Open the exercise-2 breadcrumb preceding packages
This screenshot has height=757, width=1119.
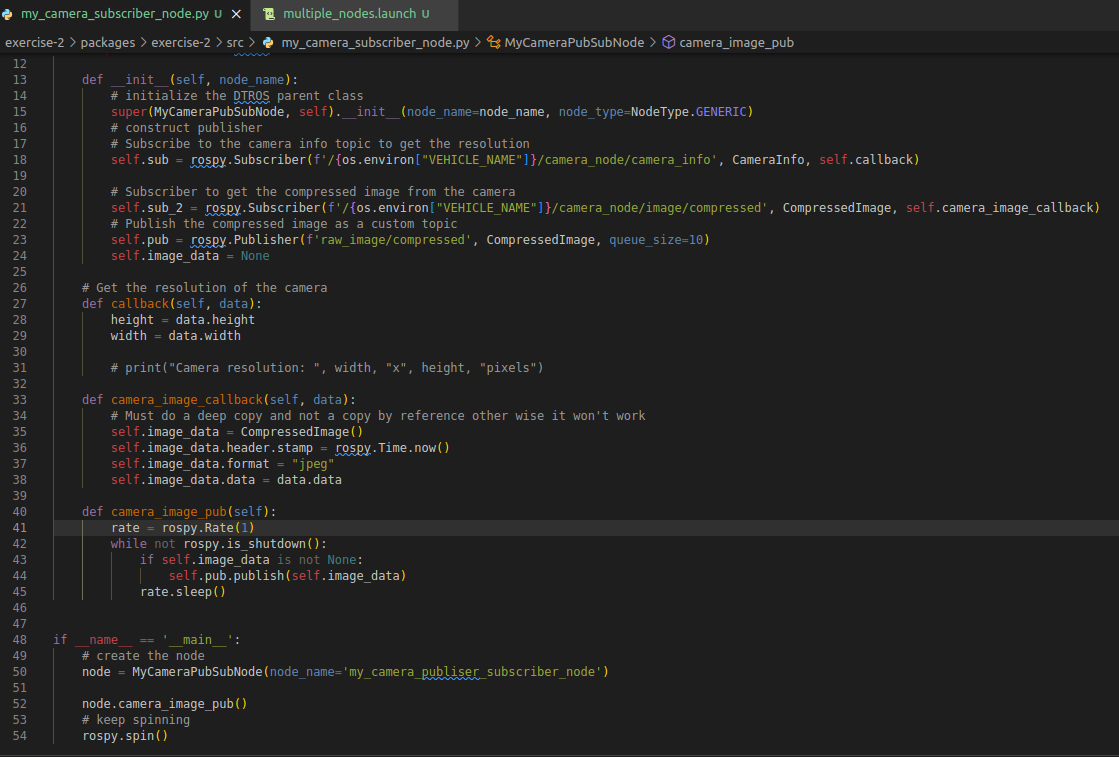point(35,43)
